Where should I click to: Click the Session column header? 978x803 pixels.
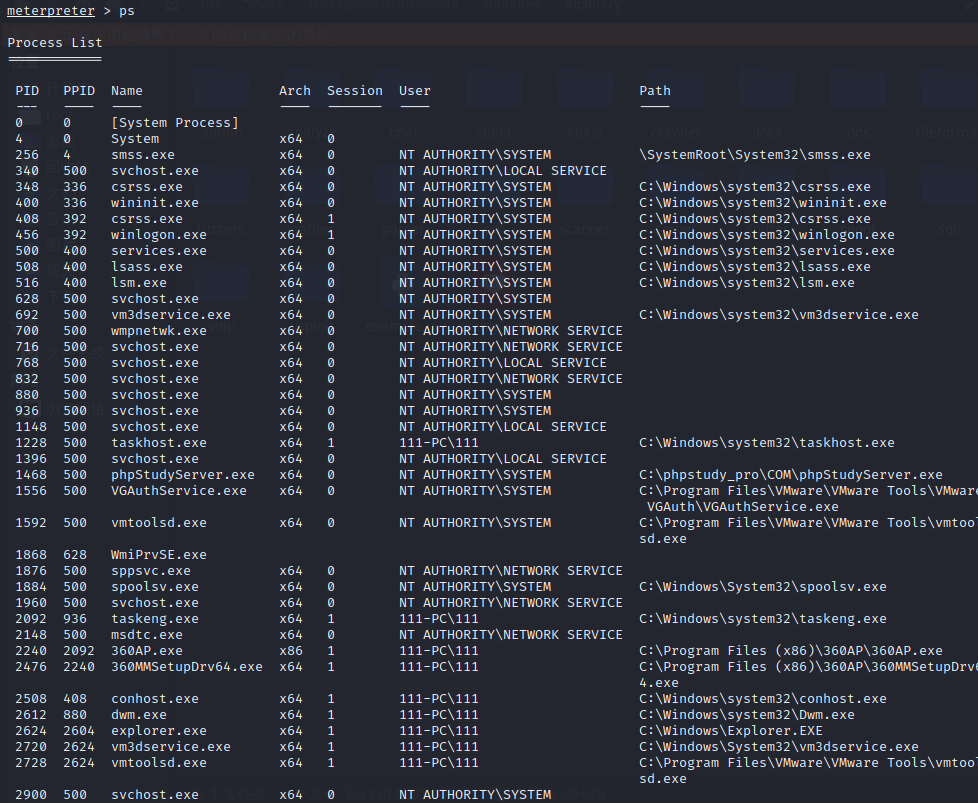355,90
